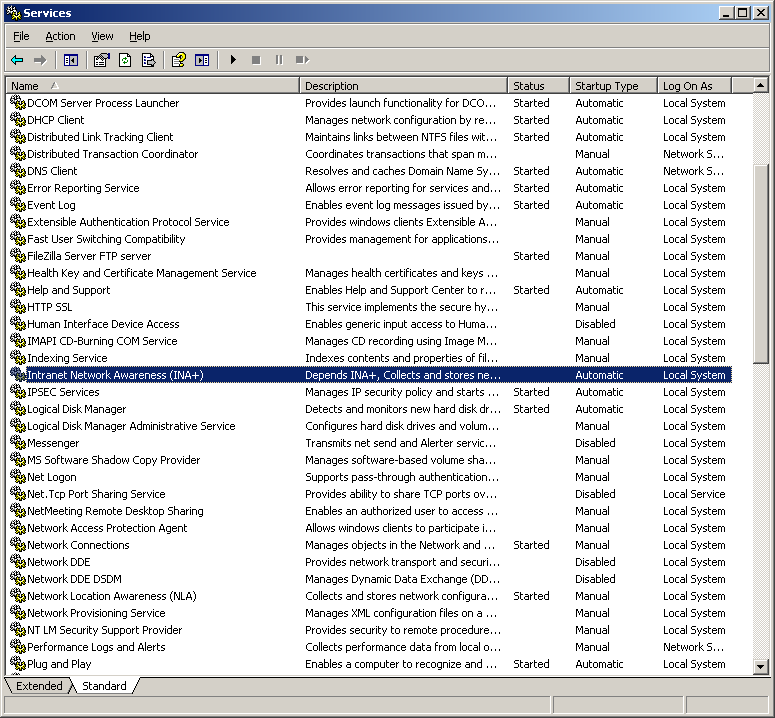The height and width of the screenshot is (718, 775).
Task: Sort by the Log On As column header
Action: [x=694, y=85]
